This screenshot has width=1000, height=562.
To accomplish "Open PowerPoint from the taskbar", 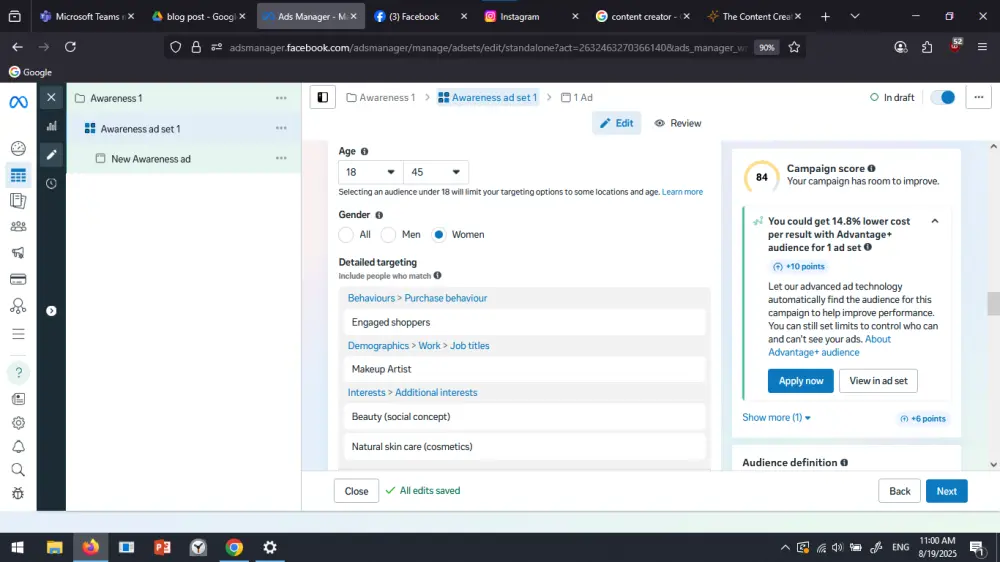I will point(162,547).
